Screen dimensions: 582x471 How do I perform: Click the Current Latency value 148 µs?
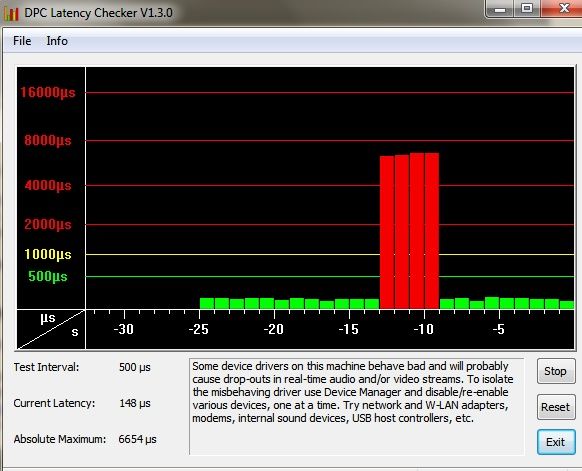[135, 403]
